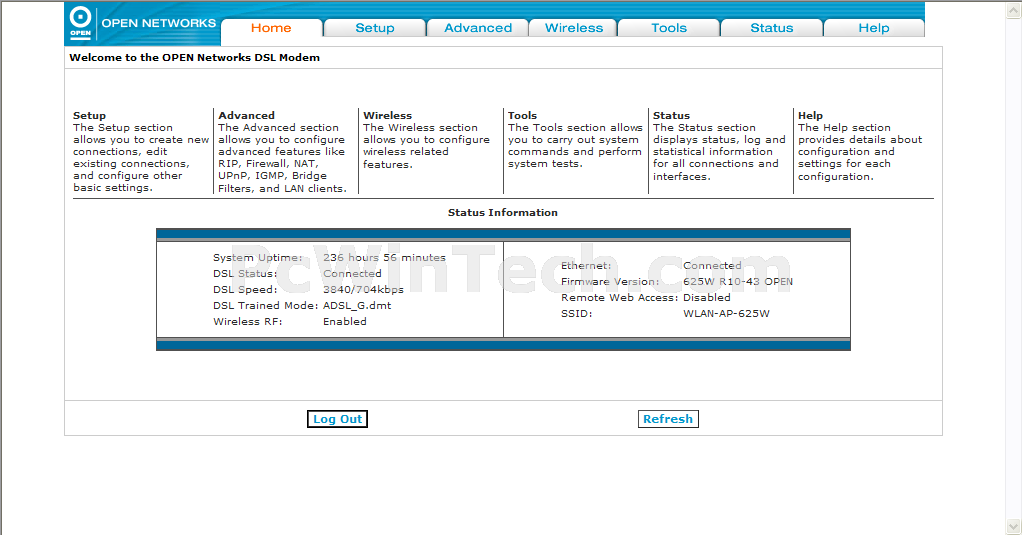
Task: Click the Wireless RF label
Action: [248, 322]
